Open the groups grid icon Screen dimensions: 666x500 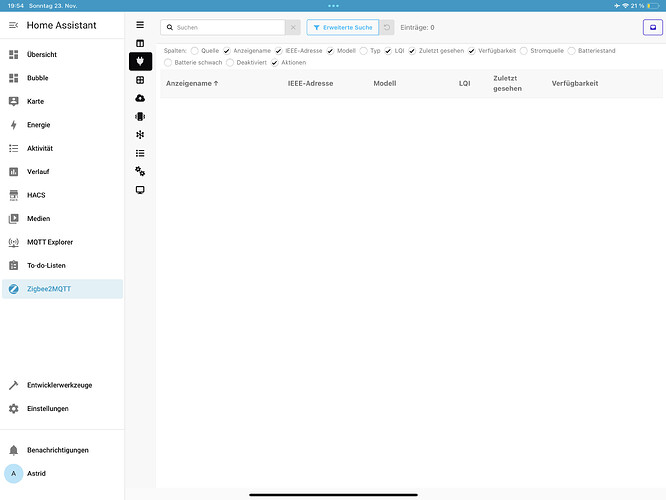(x=140, y=80)
